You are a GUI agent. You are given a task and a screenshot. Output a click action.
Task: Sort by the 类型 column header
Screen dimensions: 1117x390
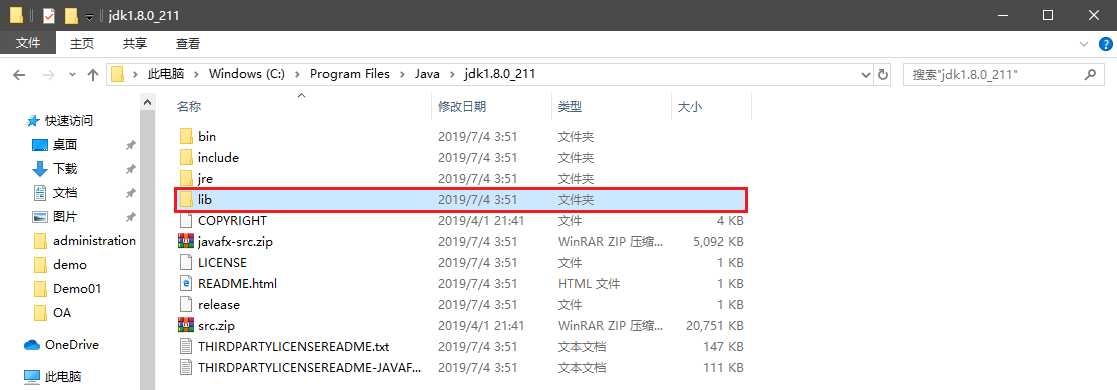569,106
